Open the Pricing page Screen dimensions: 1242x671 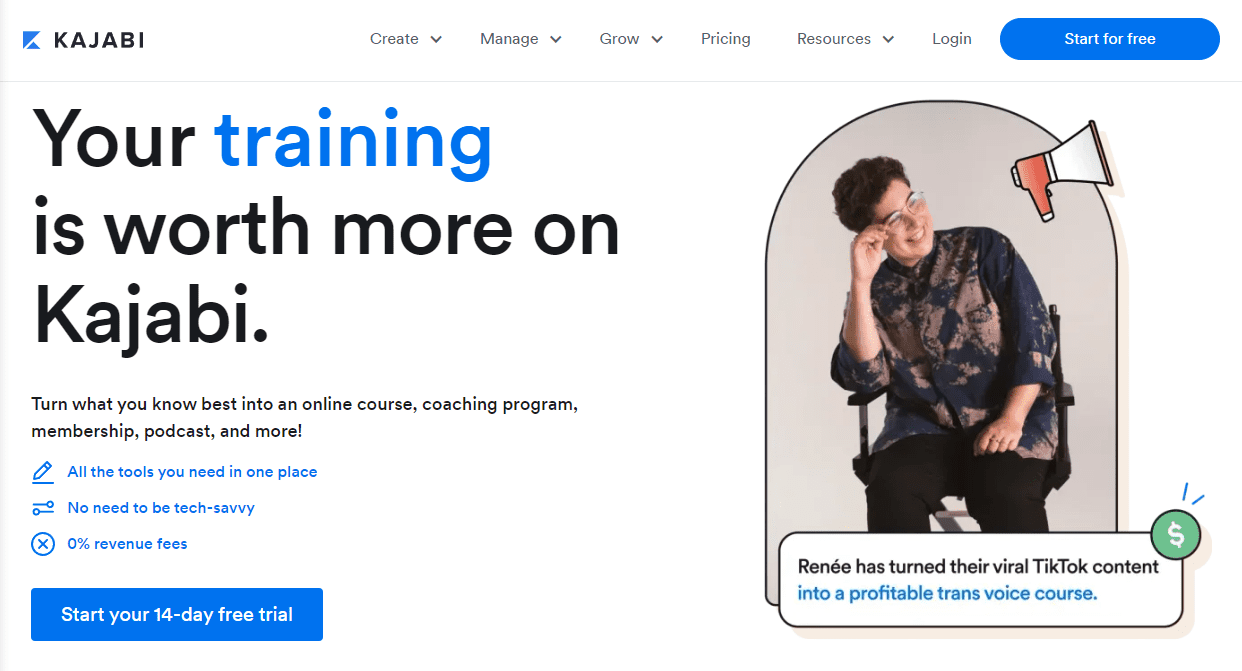(x=726, y=39)
